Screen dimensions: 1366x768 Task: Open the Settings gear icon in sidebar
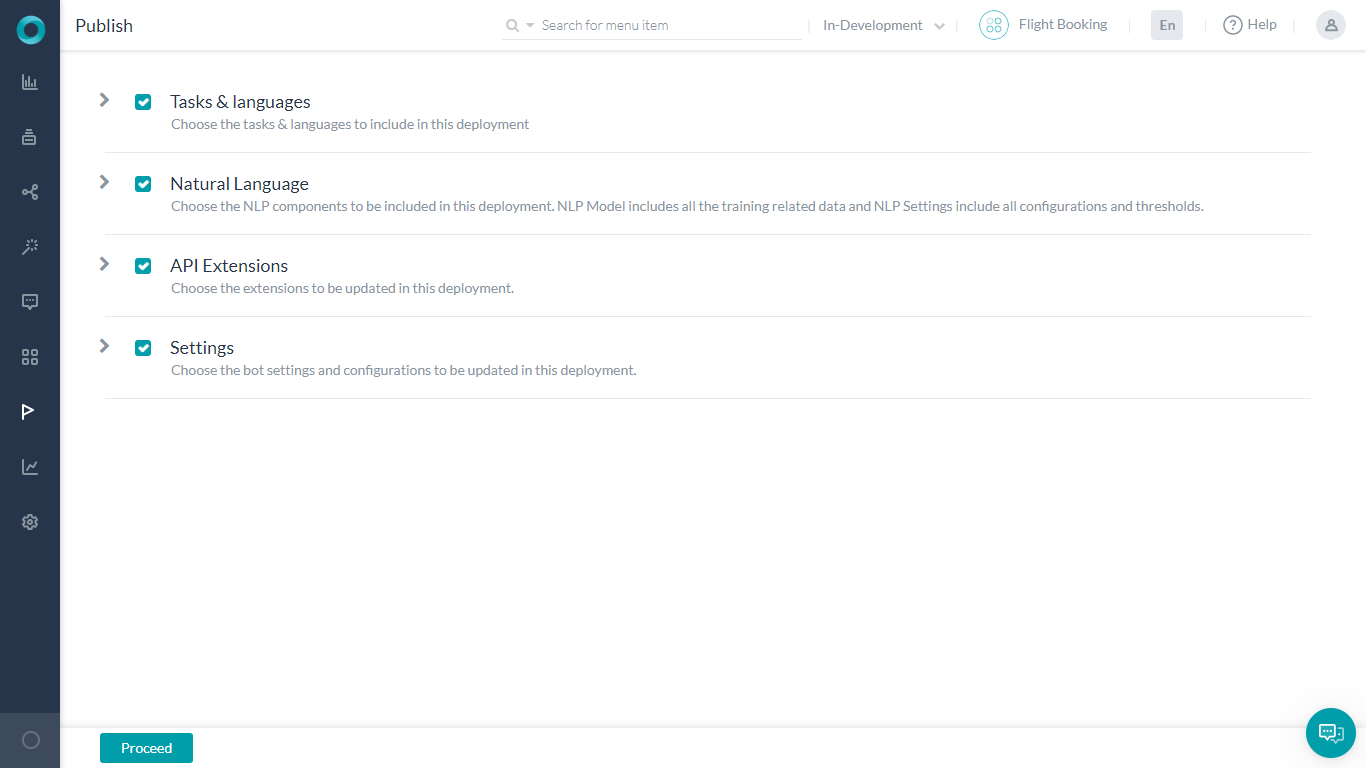(30, 521)
